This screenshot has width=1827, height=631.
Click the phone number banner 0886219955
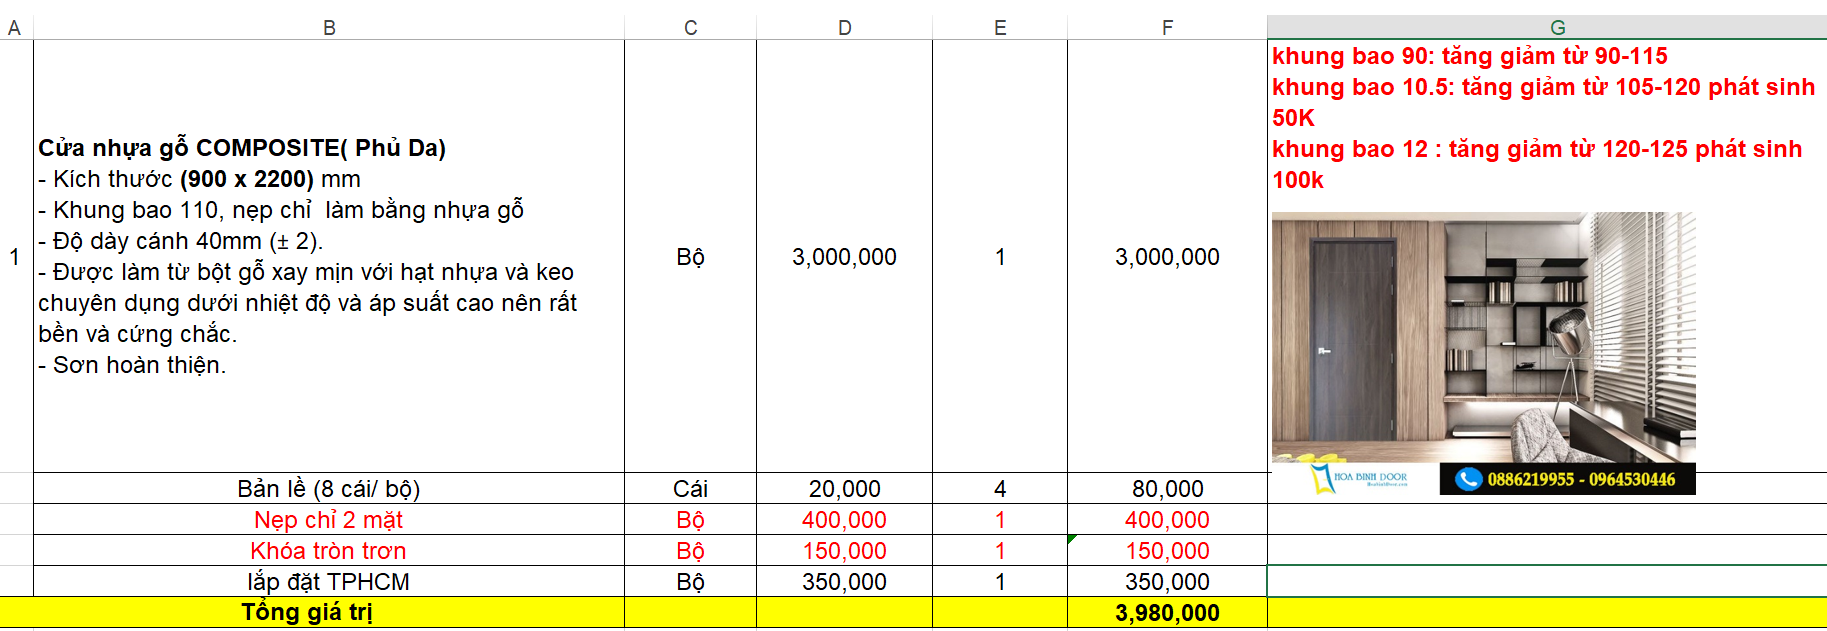(x=1580, y=479)
